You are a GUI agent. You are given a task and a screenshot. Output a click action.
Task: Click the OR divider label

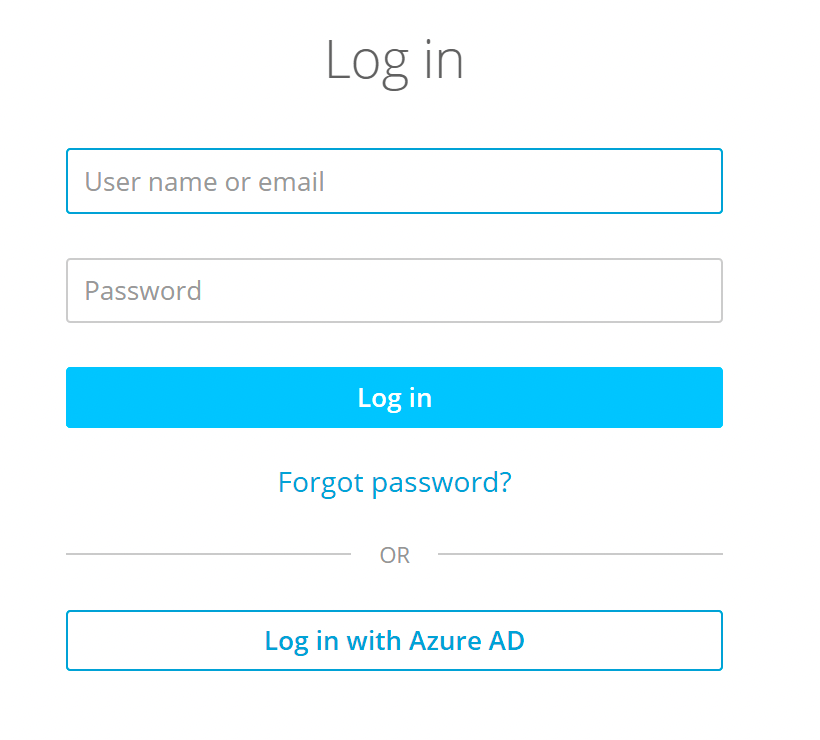[x=394, y=554]
